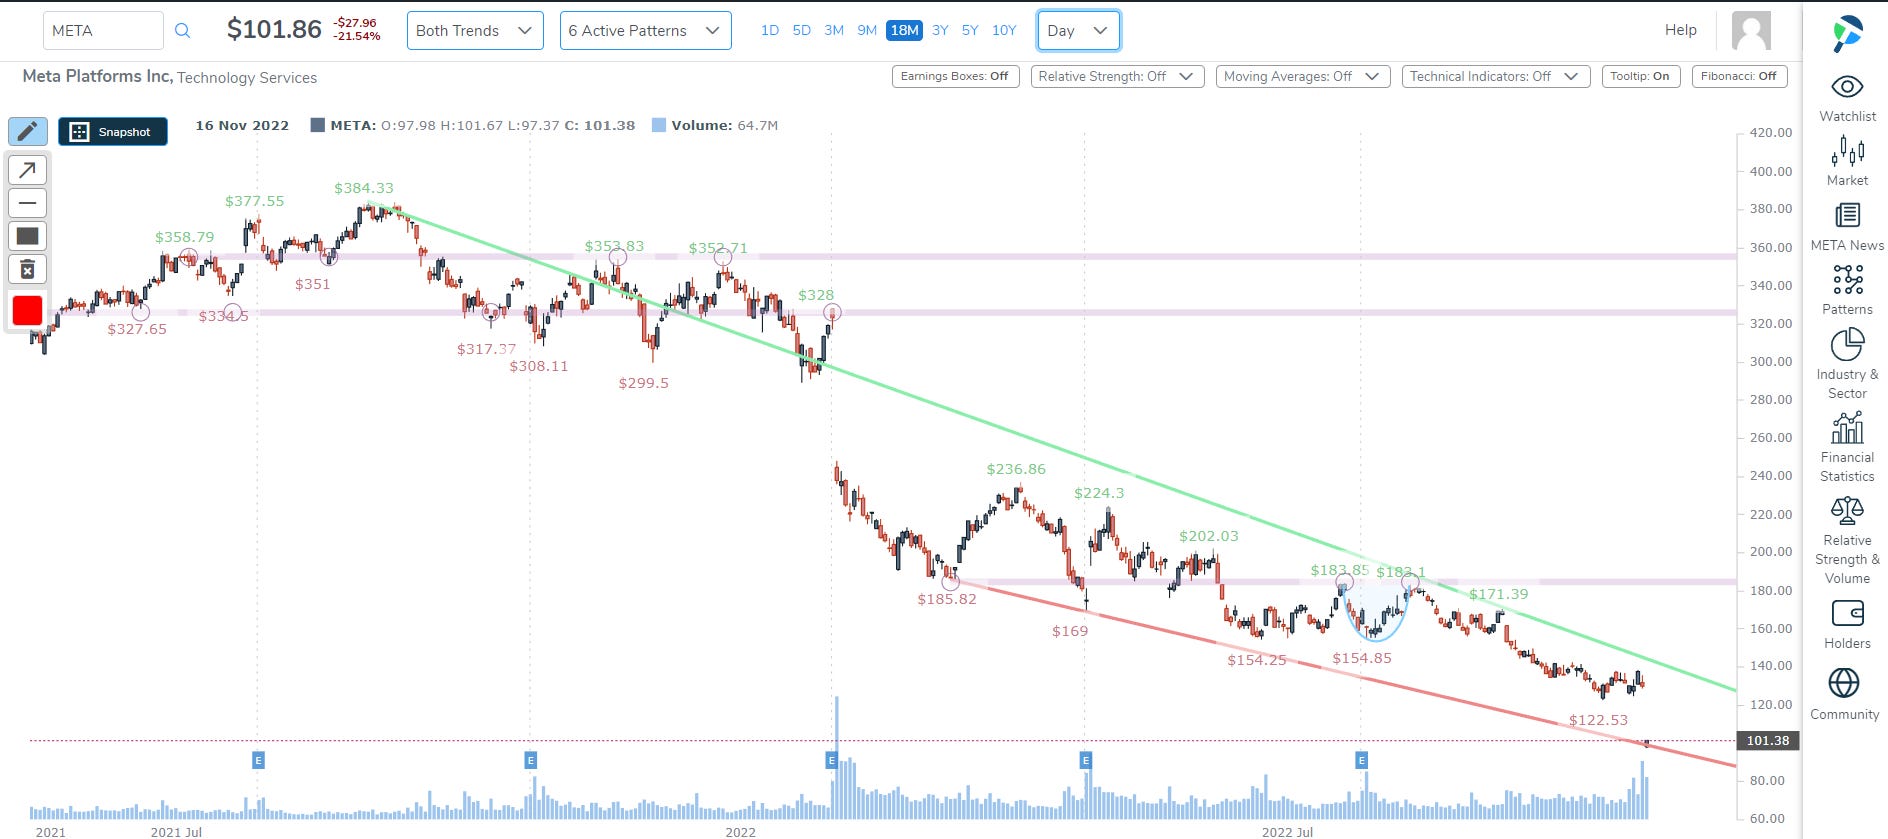Open Relative Strength & Volume scales icon
The image size is (1888, 839).
point(1847,511)
